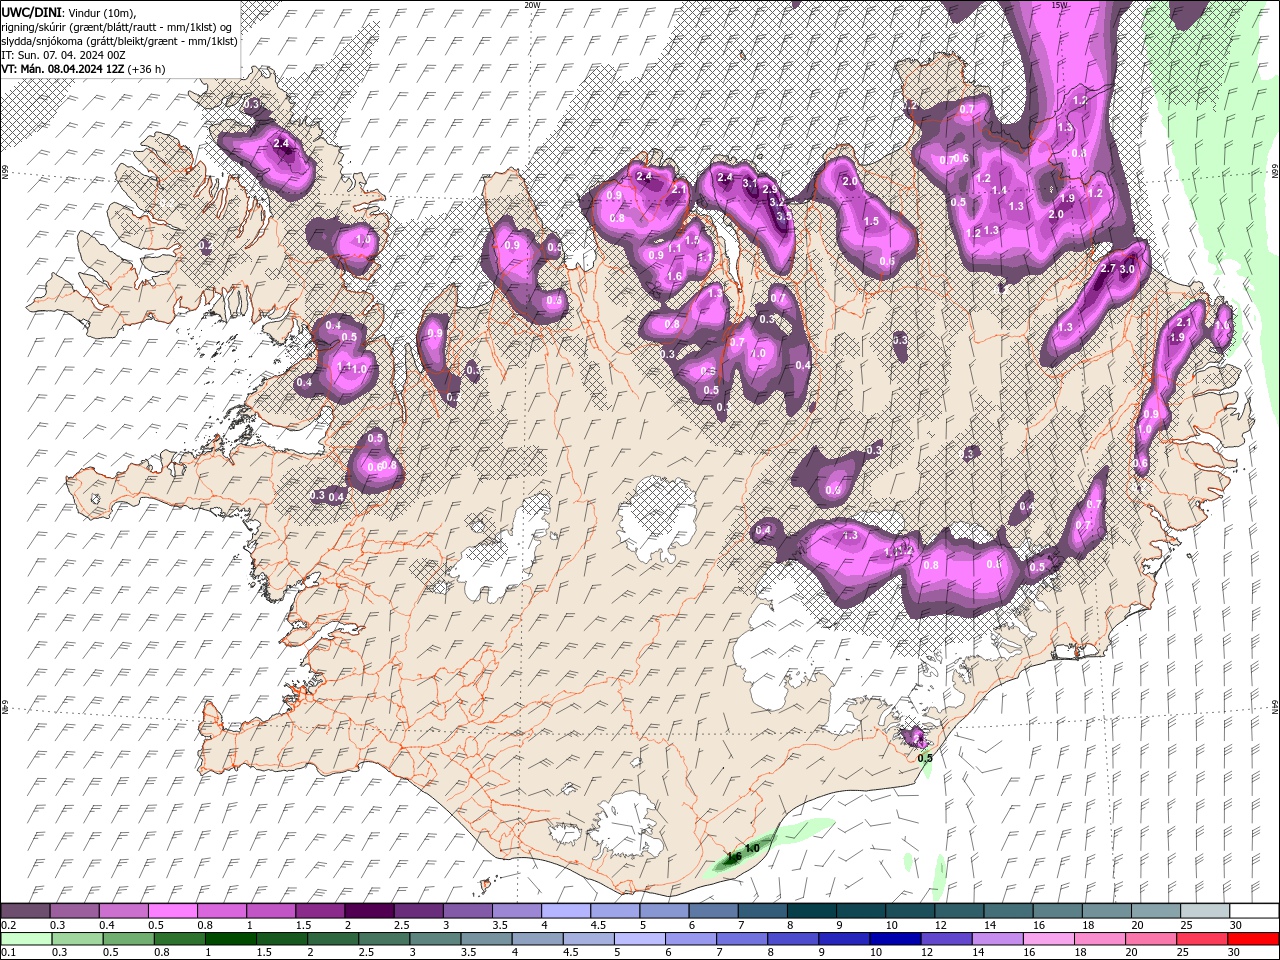Click the 2.7 snowfall value on the map
The height and width of the screenshot is (960, 1280).
(x=1107, y=268)
